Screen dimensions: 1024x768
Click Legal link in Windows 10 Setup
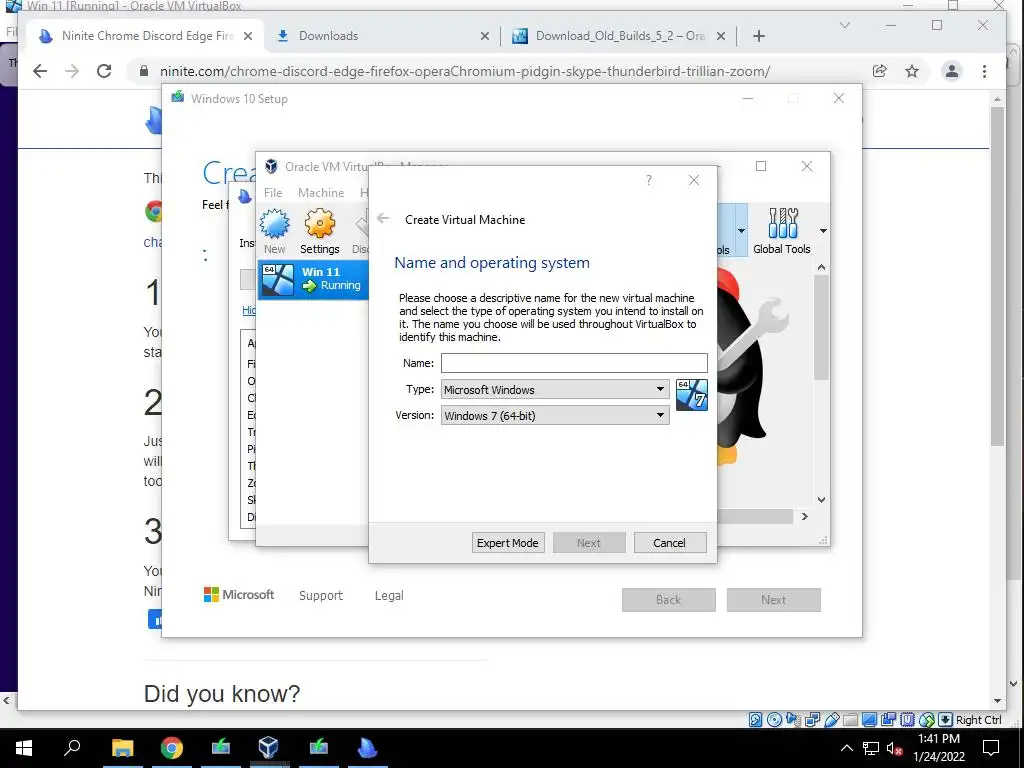coord(389,596)
